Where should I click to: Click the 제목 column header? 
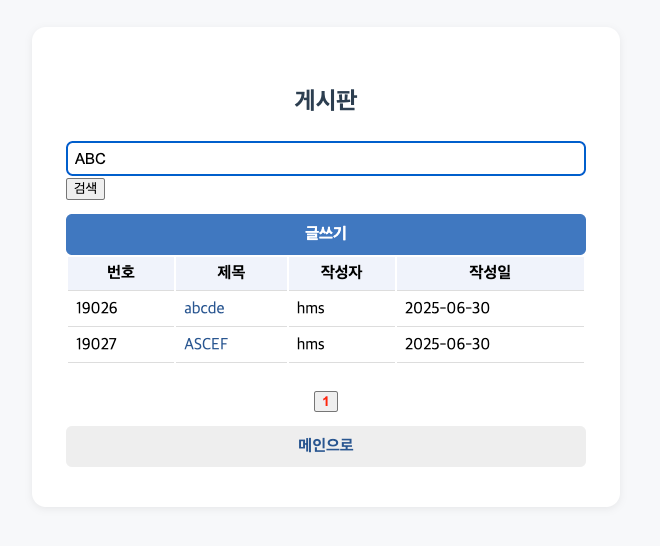(x=231, y=272)
